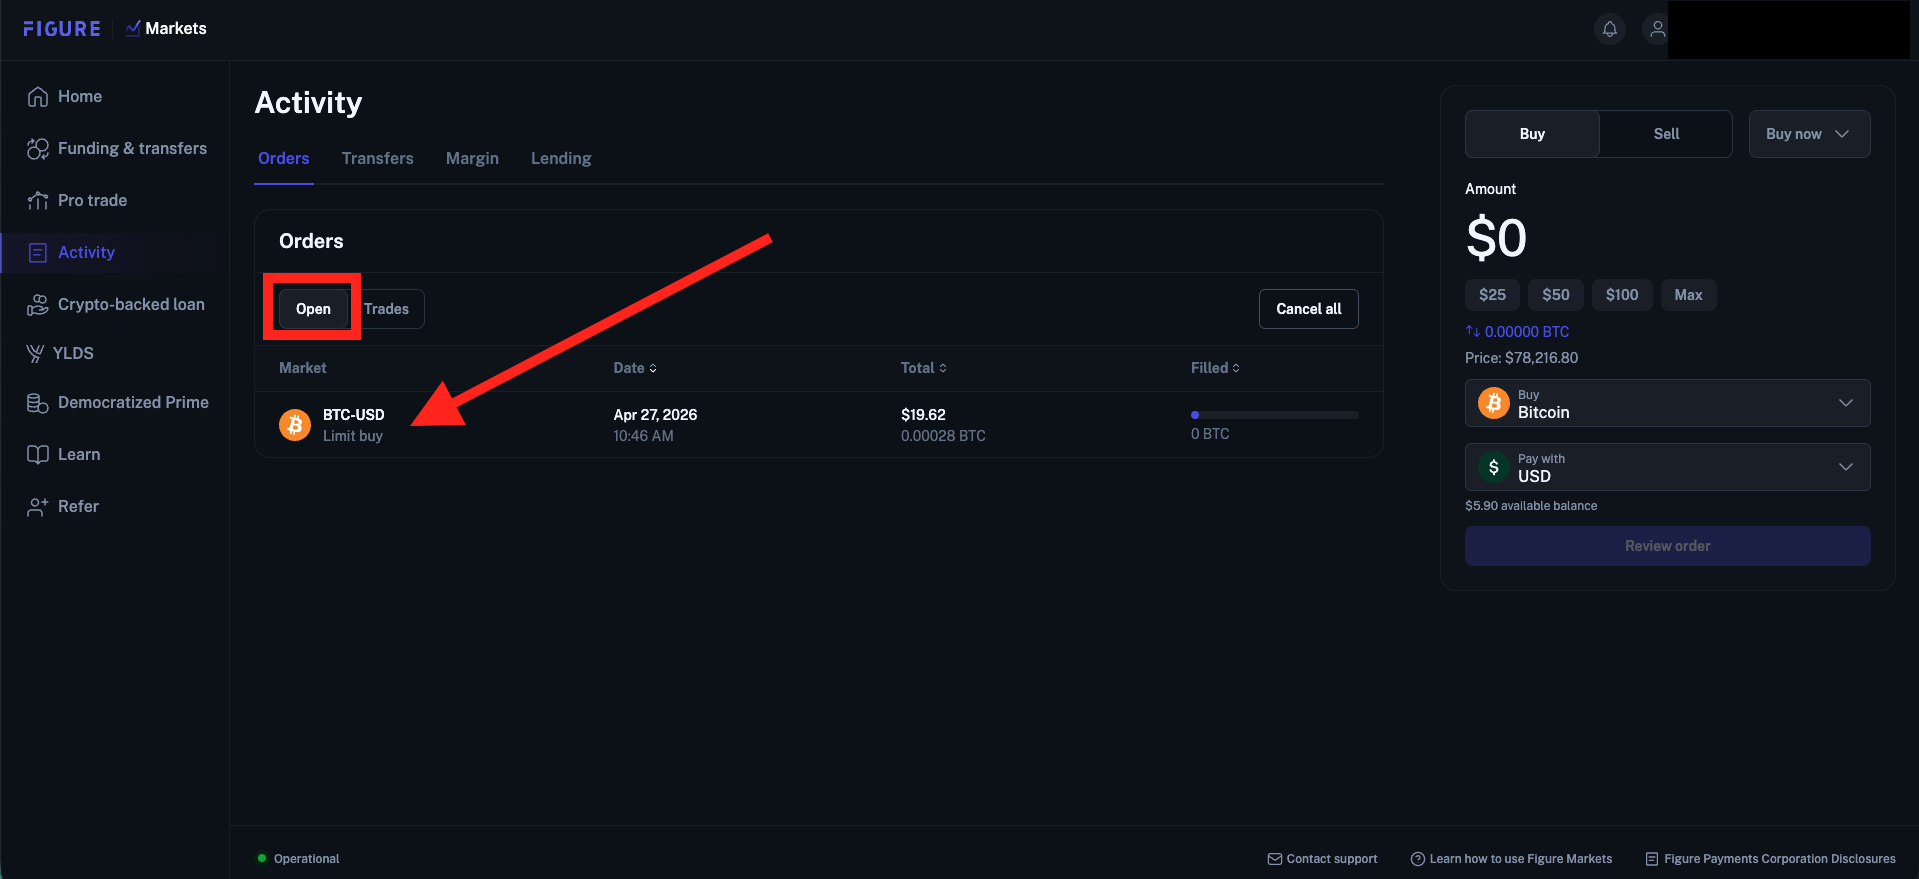
Task: Open the notifications bell
Action: point(1610,29)
